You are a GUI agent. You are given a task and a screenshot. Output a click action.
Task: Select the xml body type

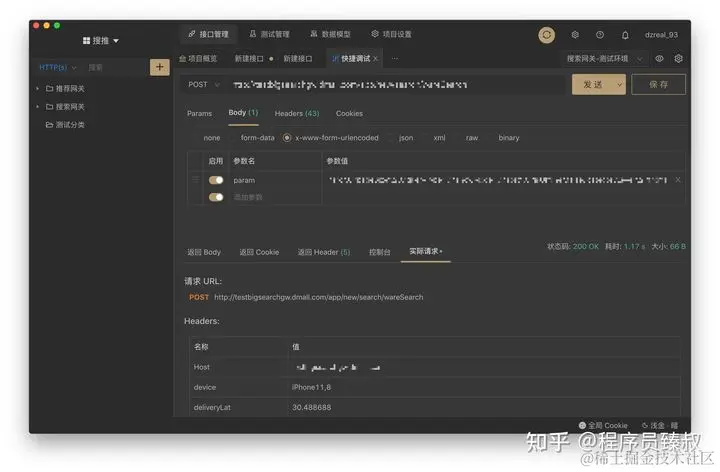[439, 138]
